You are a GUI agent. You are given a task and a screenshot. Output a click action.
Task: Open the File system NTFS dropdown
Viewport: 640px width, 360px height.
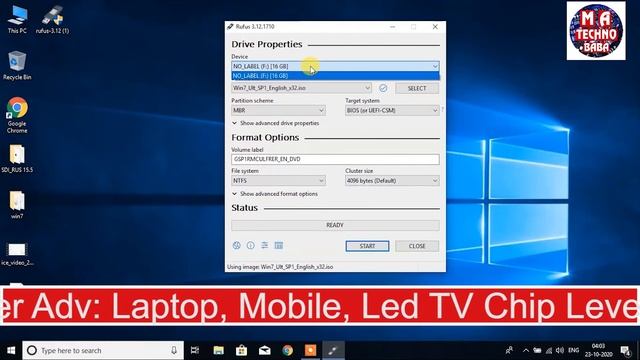tap(278, 180)
